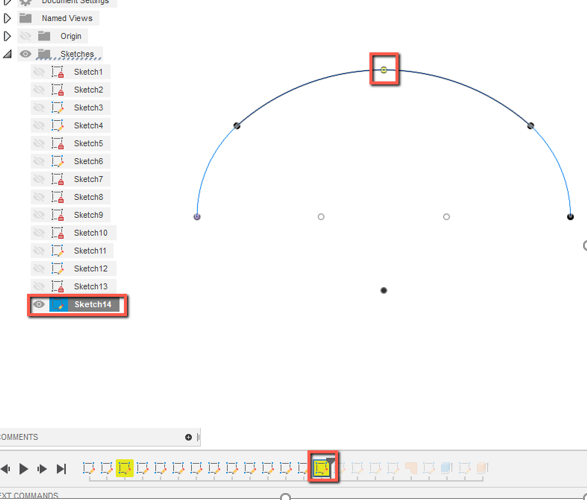Select the Sketch5 label in browser
Image resolution: width=587 pixels, height=500 pixels.
point(88,143)
